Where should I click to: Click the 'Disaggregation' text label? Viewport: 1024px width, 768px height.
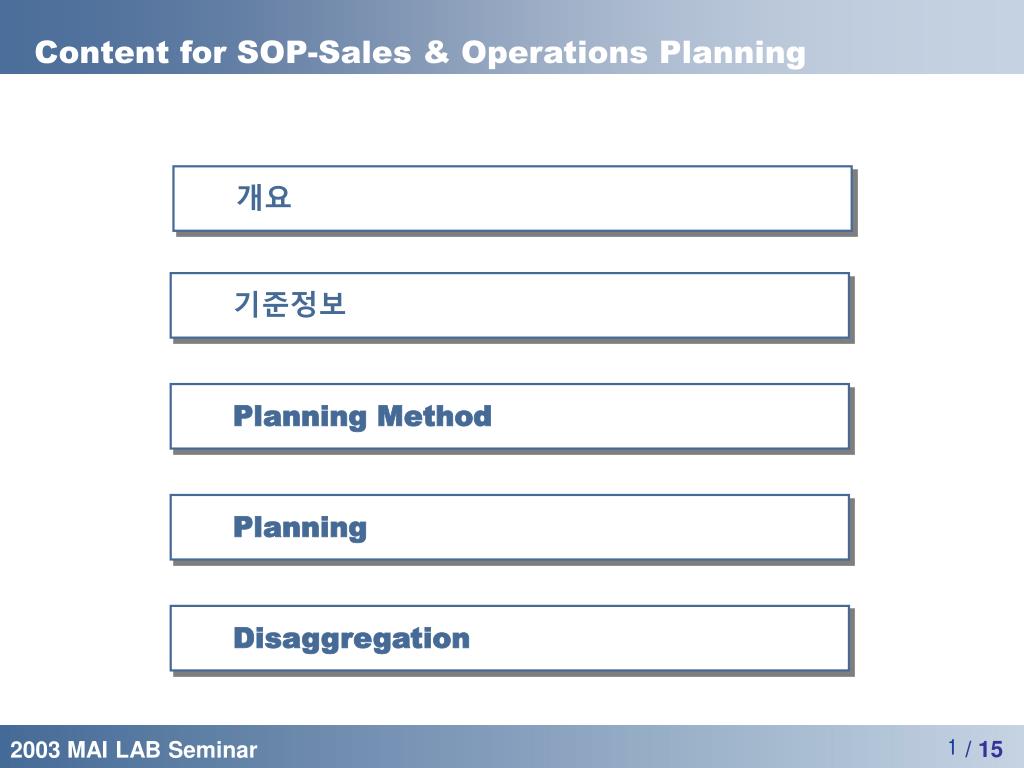pos(351,639)
